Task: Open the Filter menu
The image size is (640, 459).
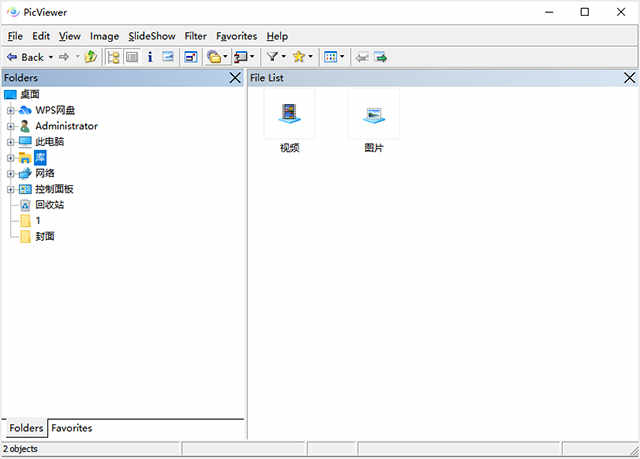Action: [x=196, y=36]
